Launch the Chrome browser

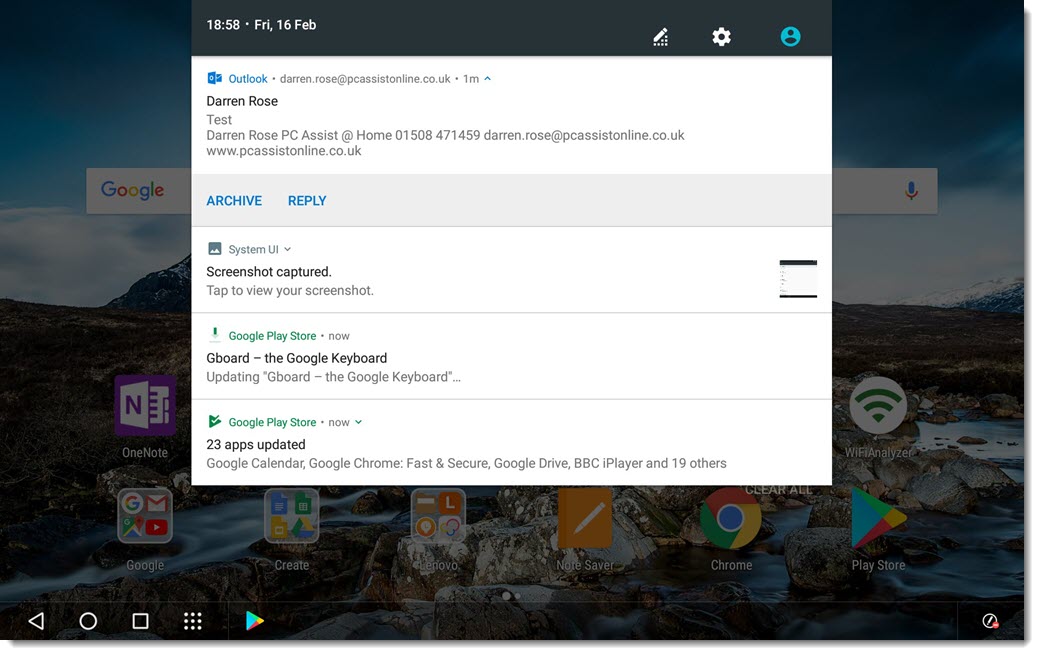tap(730, 517)
